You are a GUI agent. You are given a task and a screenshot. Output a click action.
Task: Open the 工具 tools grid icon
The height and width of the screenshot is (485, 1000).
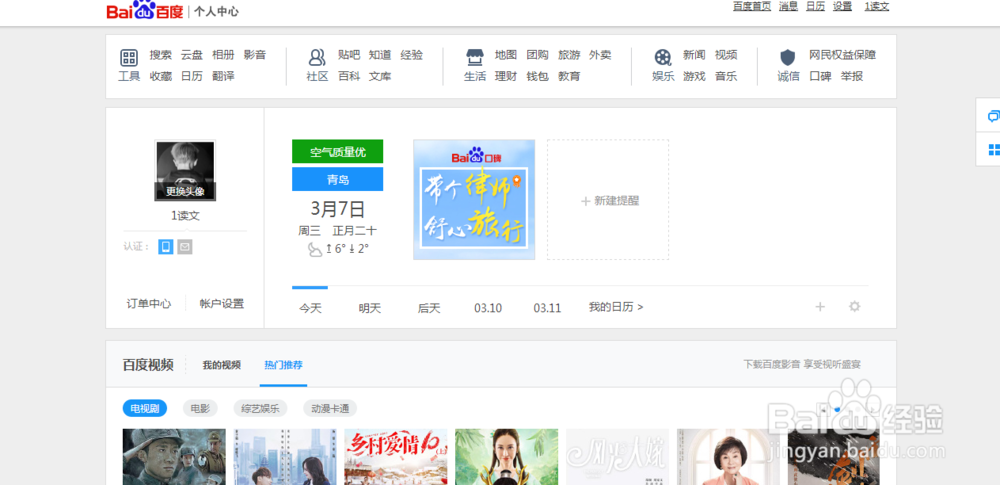click(x=129, y=58)
